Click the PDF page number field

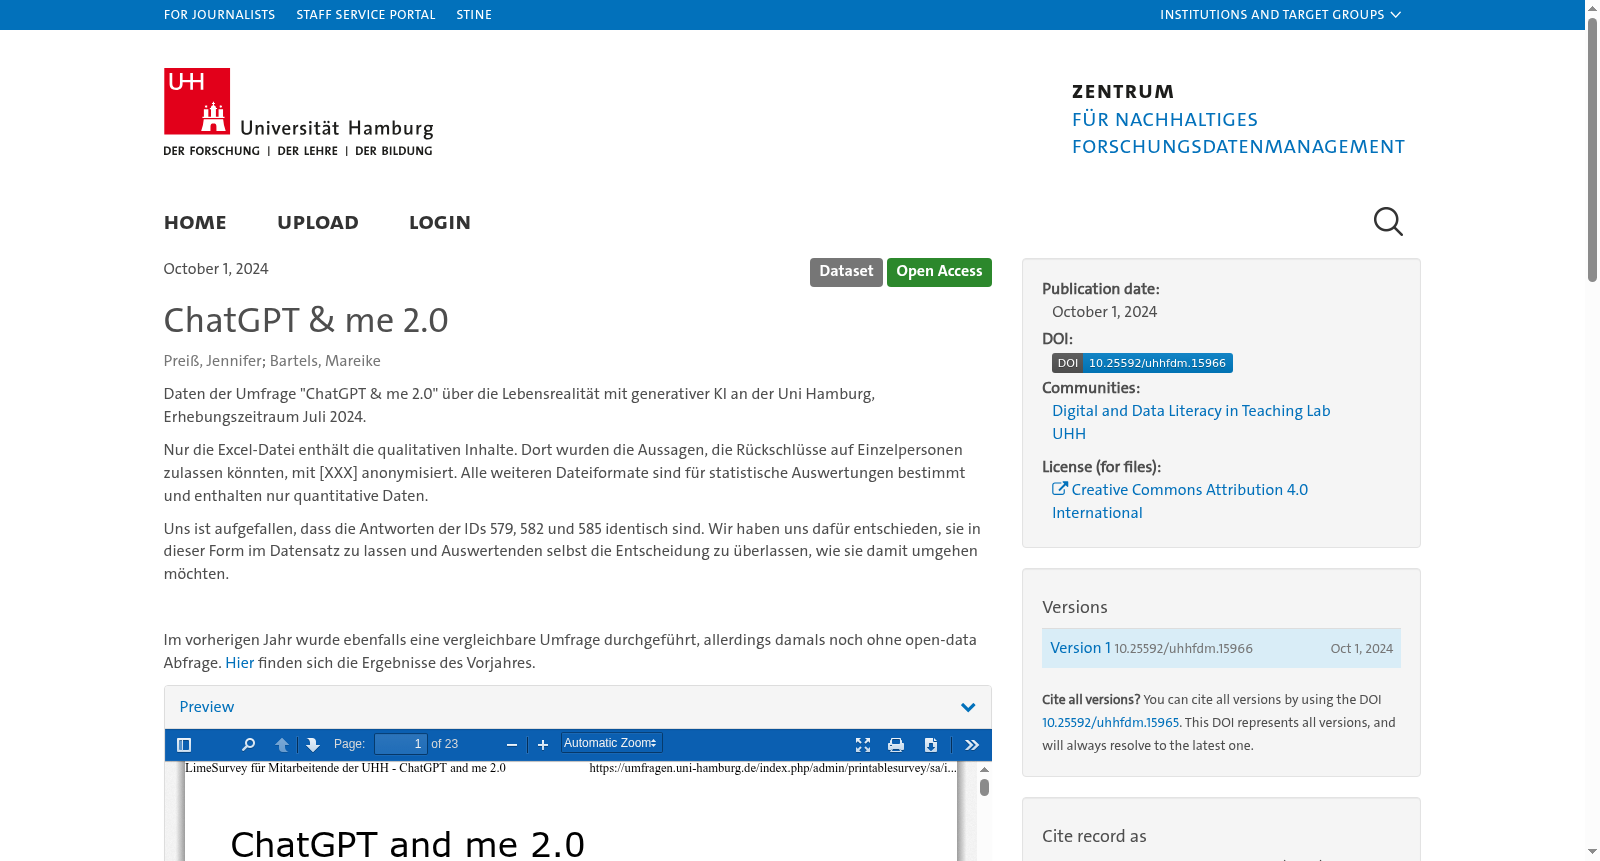click(400, 744)
